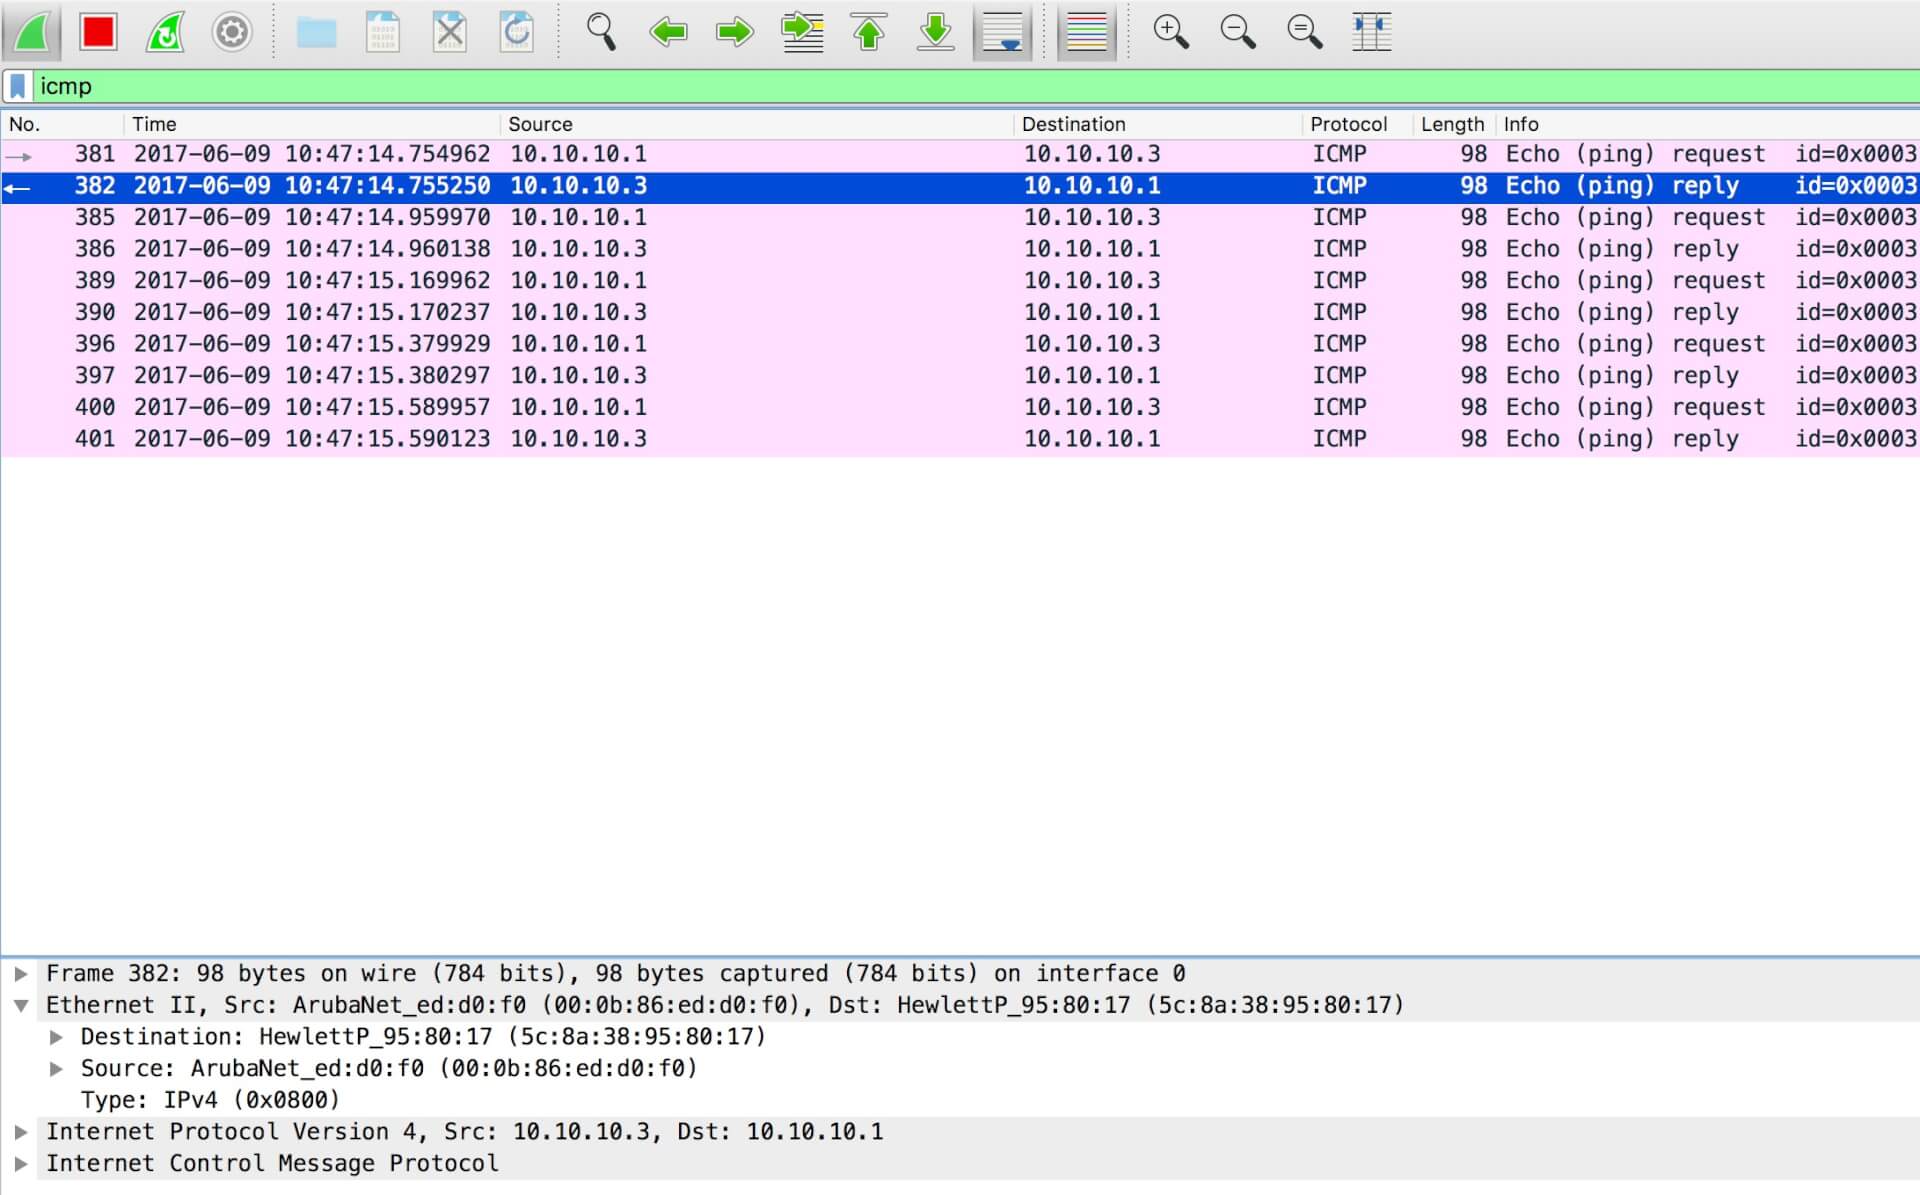Expand Internet Control Message Protocol section

(20, 1163)
